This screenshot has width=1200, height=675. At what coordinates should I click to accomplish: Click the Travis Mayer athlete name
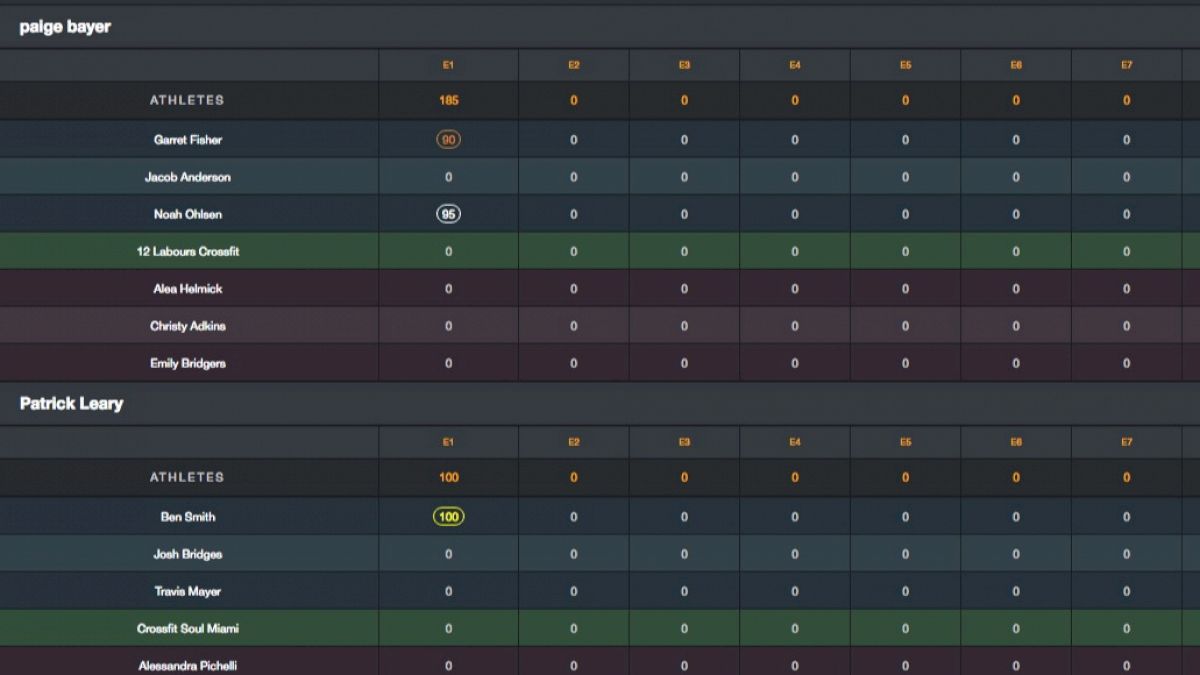tap(188, 591)
